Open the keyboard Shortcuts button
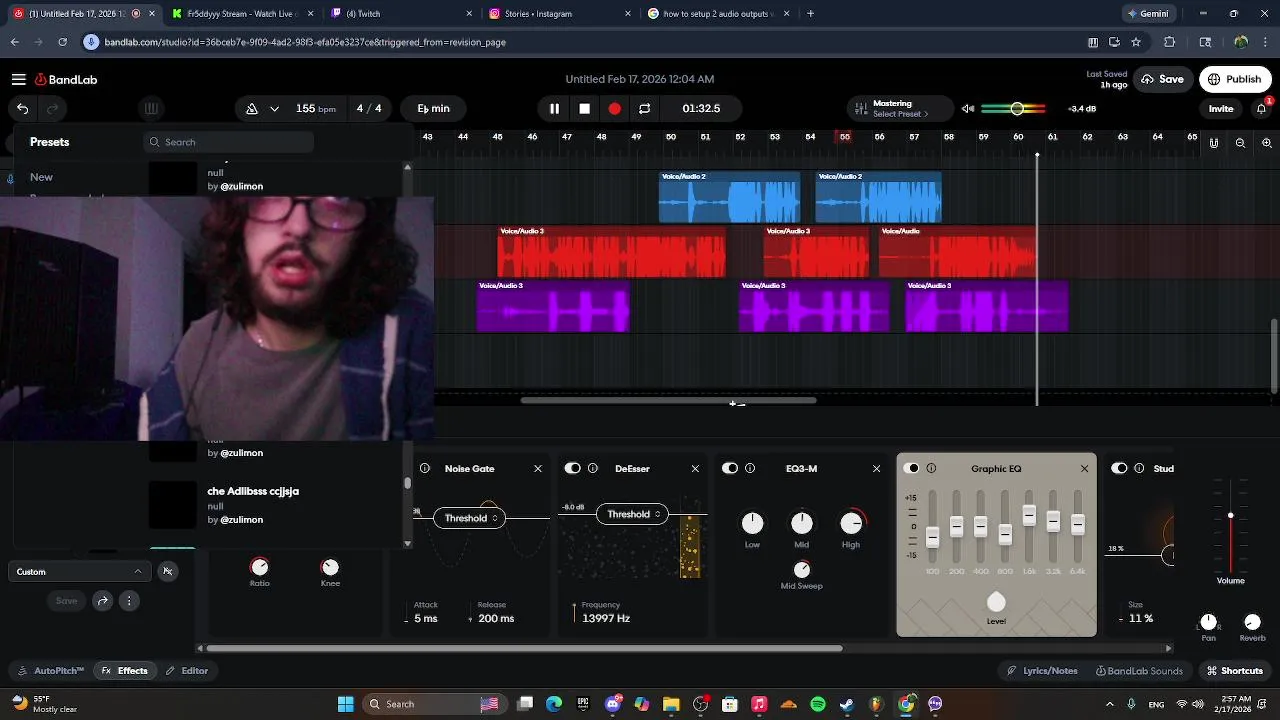1280x720 pixels. (1235, 671)
